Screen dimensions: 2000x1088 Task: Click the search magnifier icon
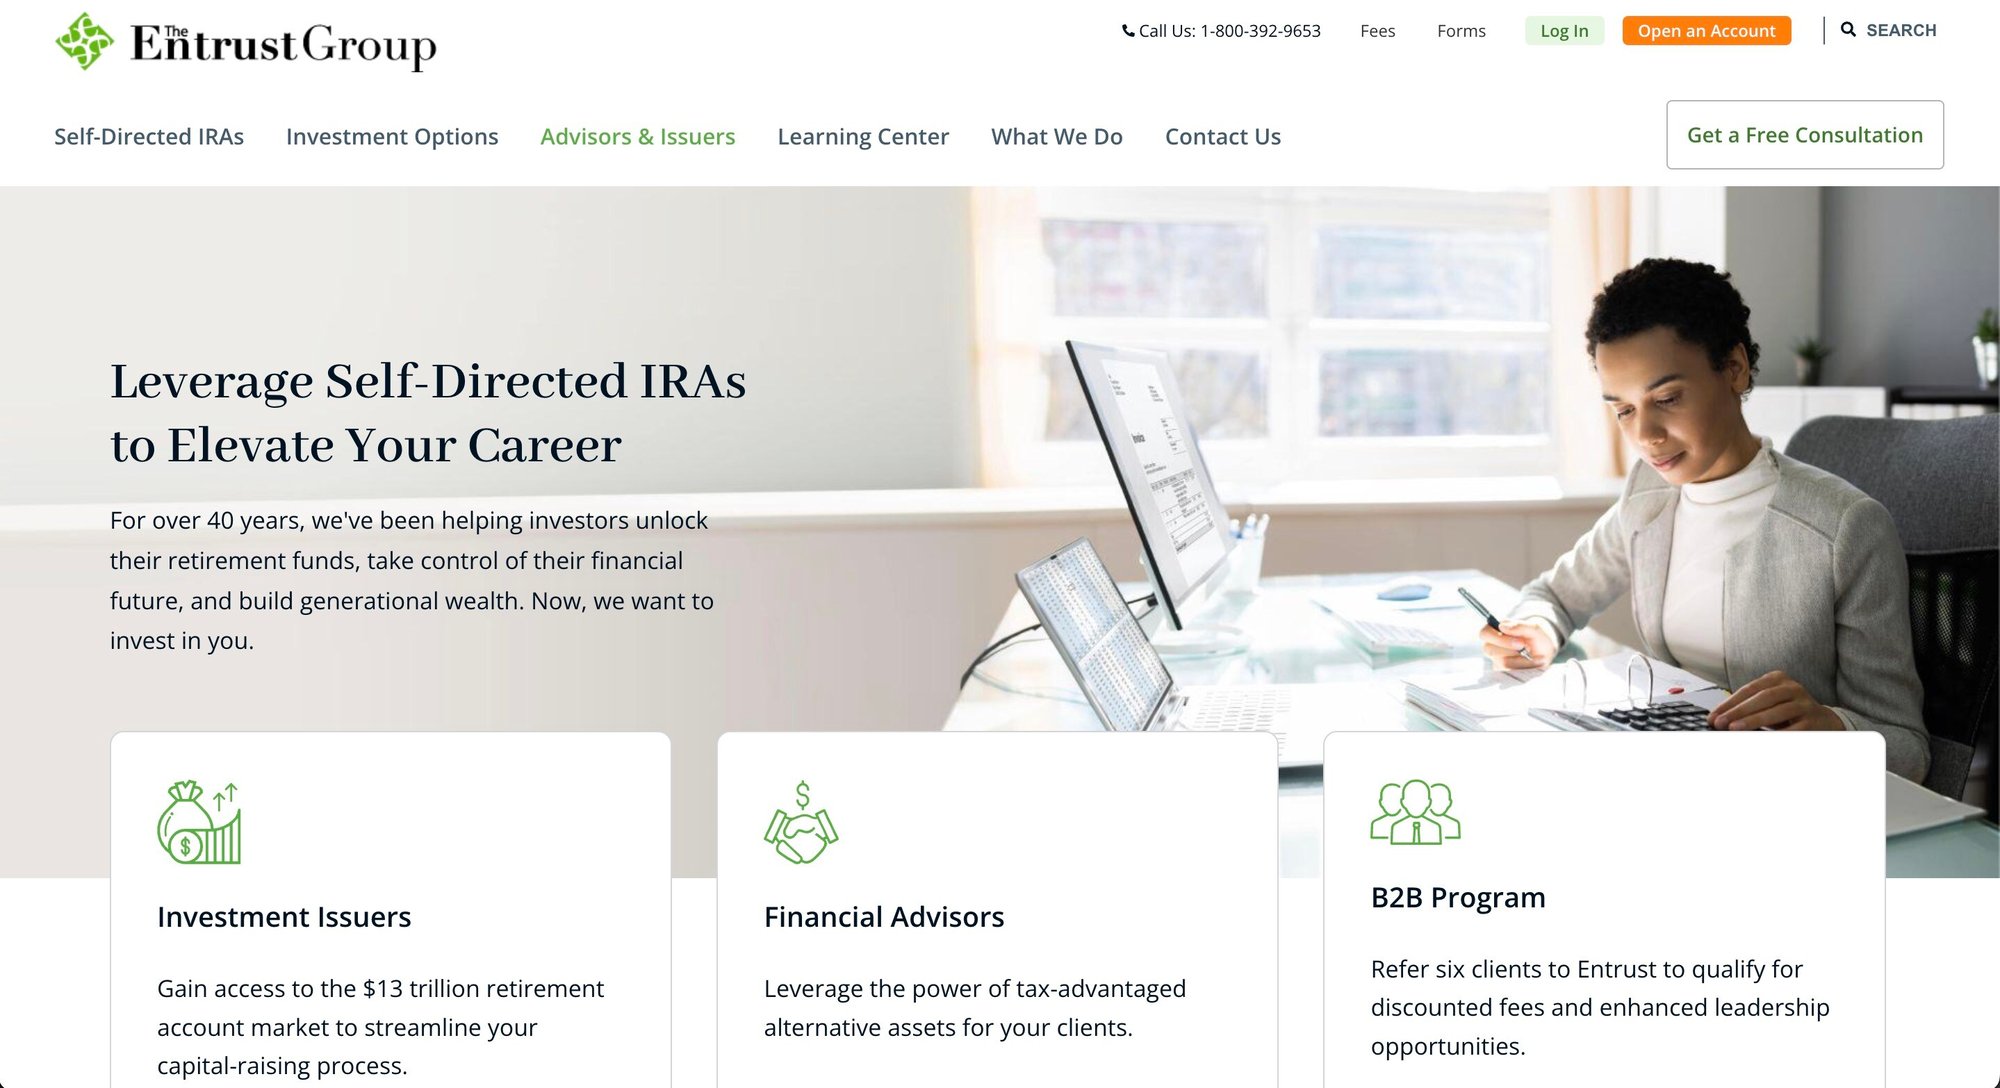(x=1847, y=28)
